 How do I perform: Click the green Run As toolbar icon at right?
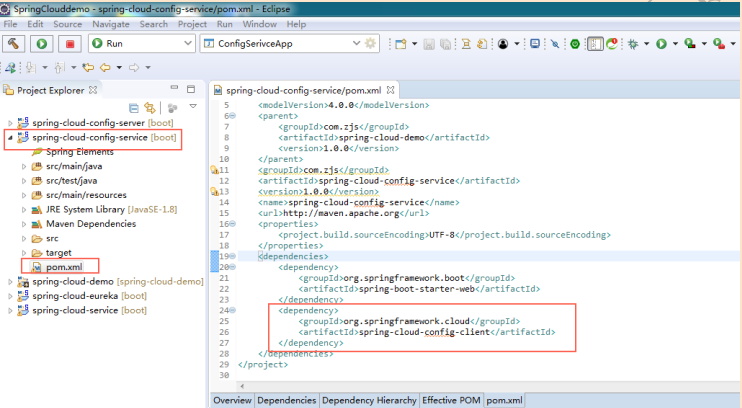(661, 44)
